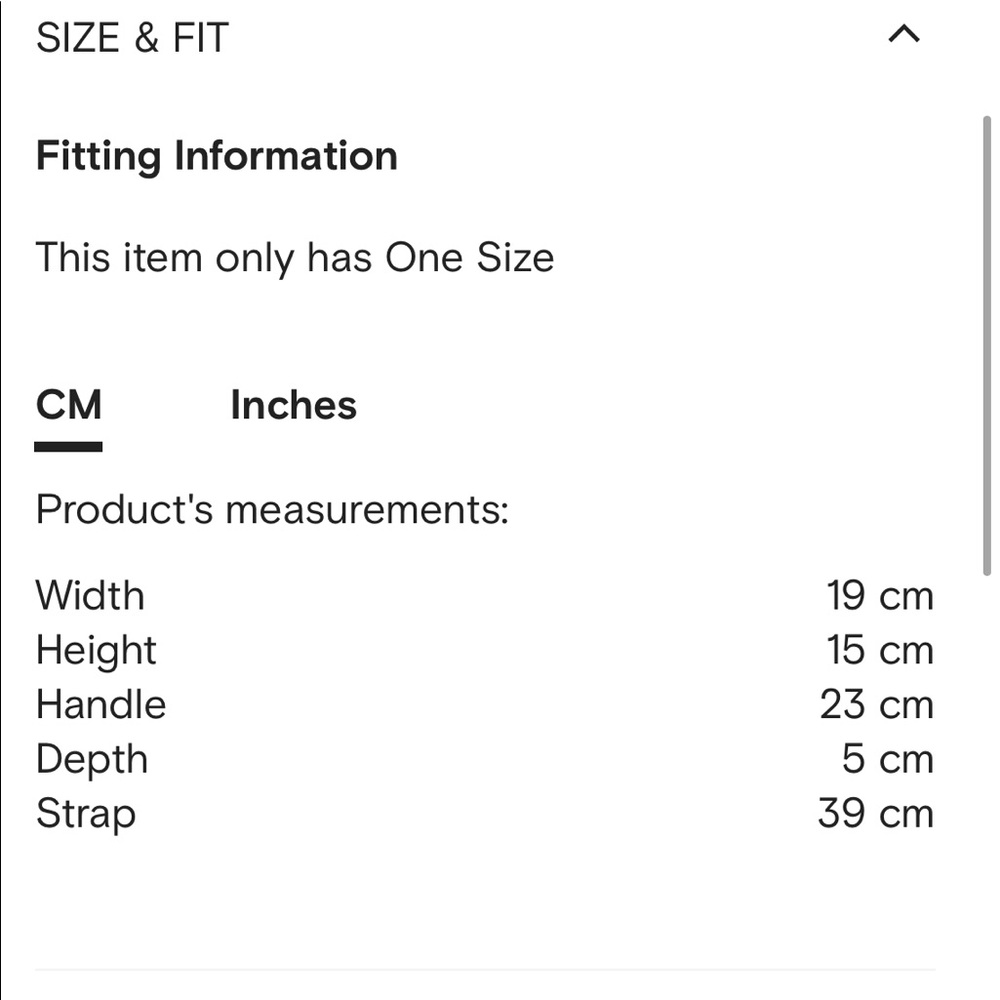Switch to the Inches tab
The height and width of the screenshot is (1000, 1000).
(x=293, y=405)
